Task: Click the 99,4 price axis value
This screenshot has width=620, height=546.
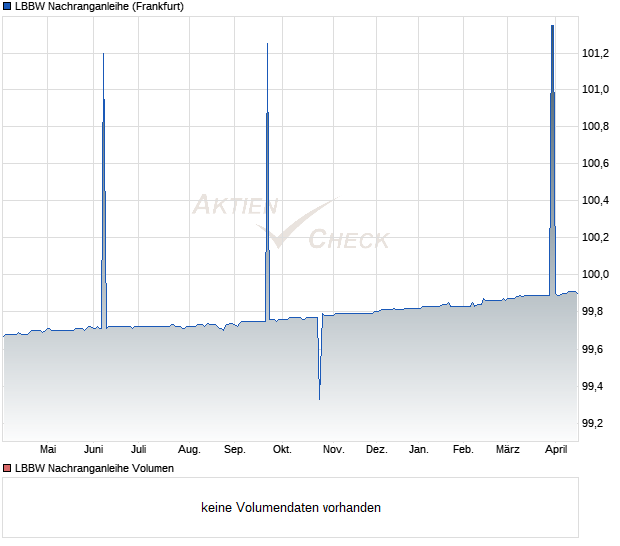Action: tap(593, 386)
